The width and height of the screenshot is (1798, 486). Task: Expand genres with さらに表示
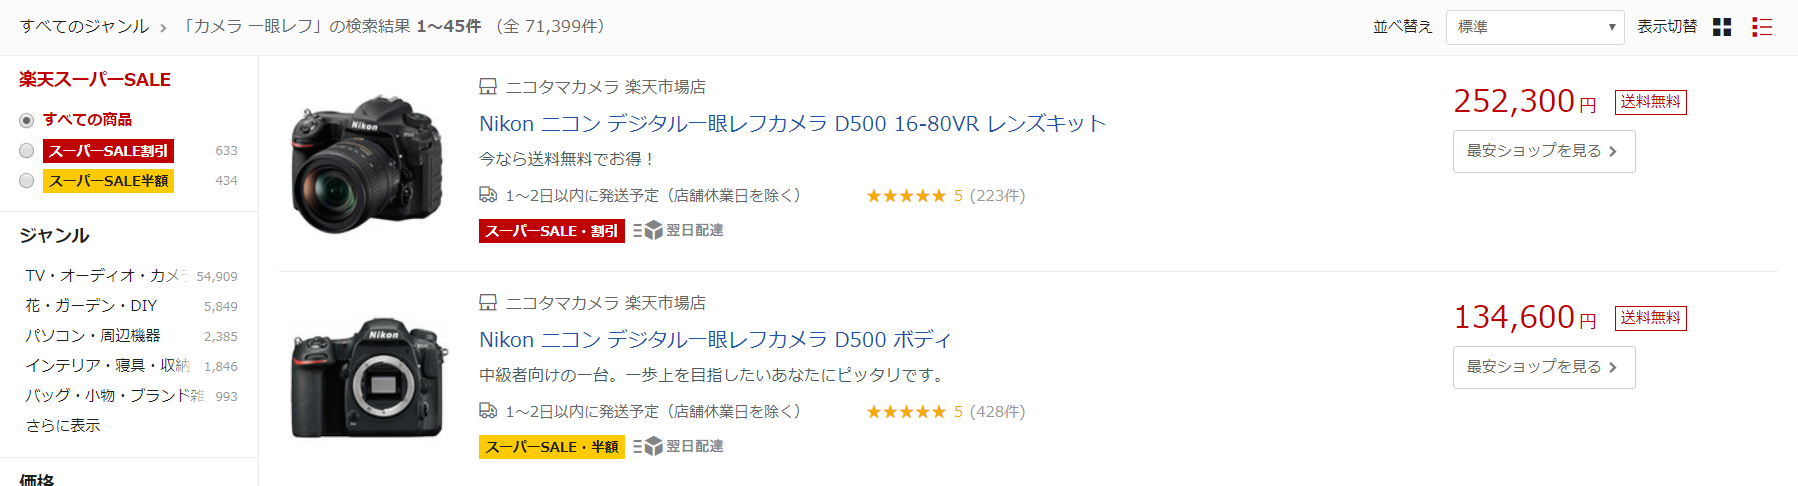(x=63, y=426)
